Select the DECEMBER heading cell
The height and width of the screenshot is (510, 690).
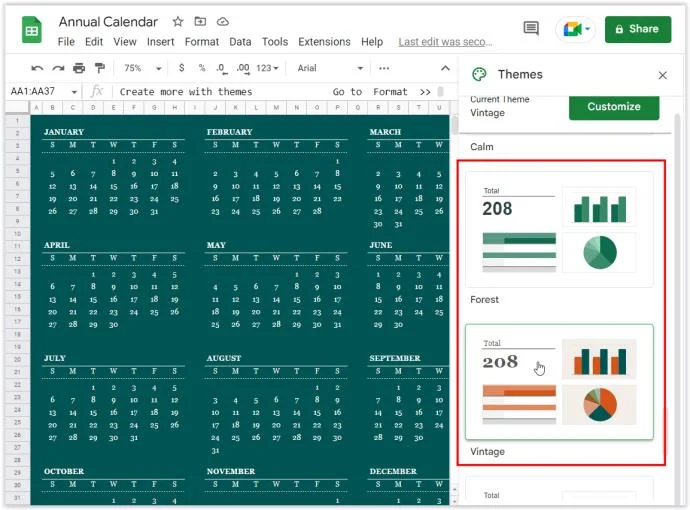click(x=393, y=471)
